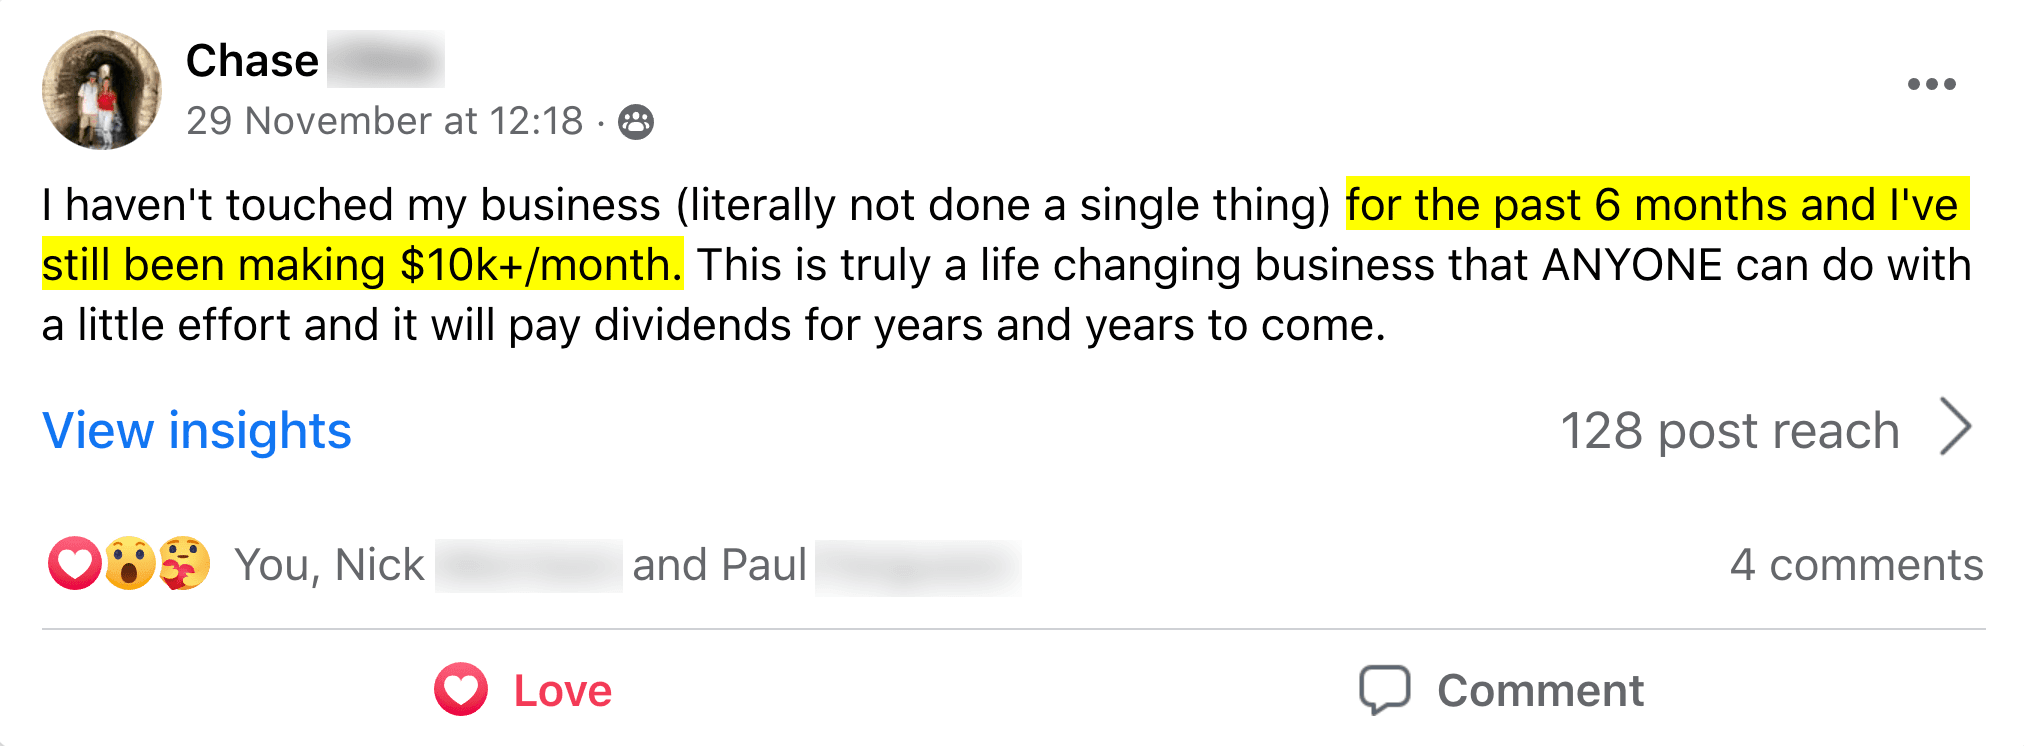Toggle the Love reaction label off

click(x=562, y=691)
